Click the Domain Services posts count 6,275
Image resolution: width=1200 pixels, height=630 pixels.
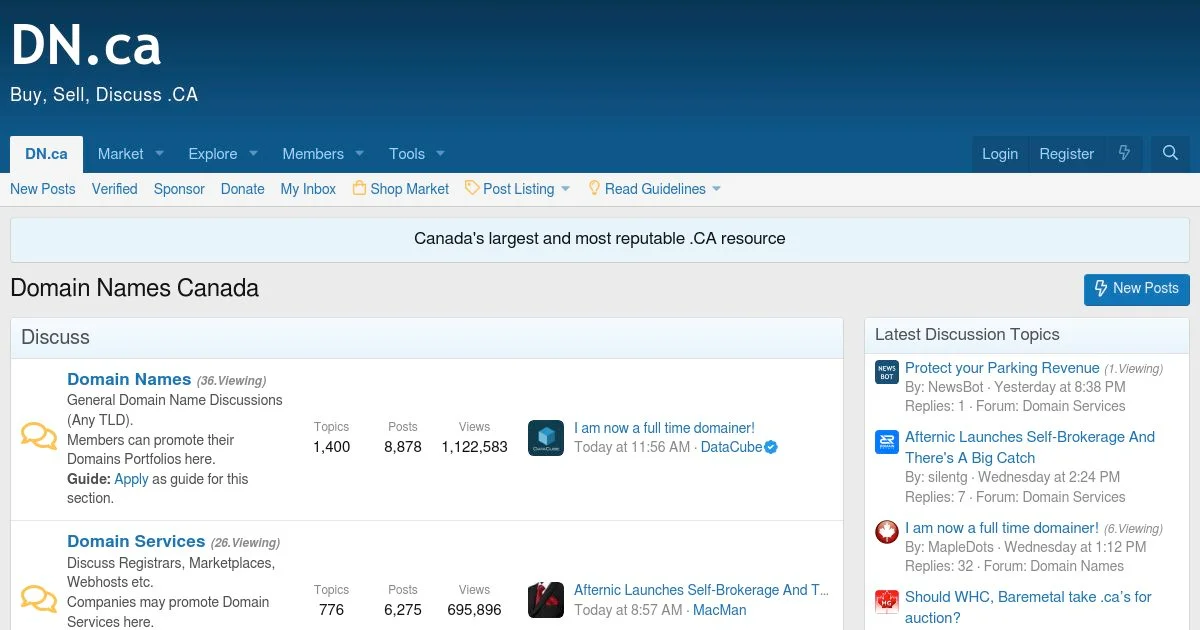click(x=403, y=609)
